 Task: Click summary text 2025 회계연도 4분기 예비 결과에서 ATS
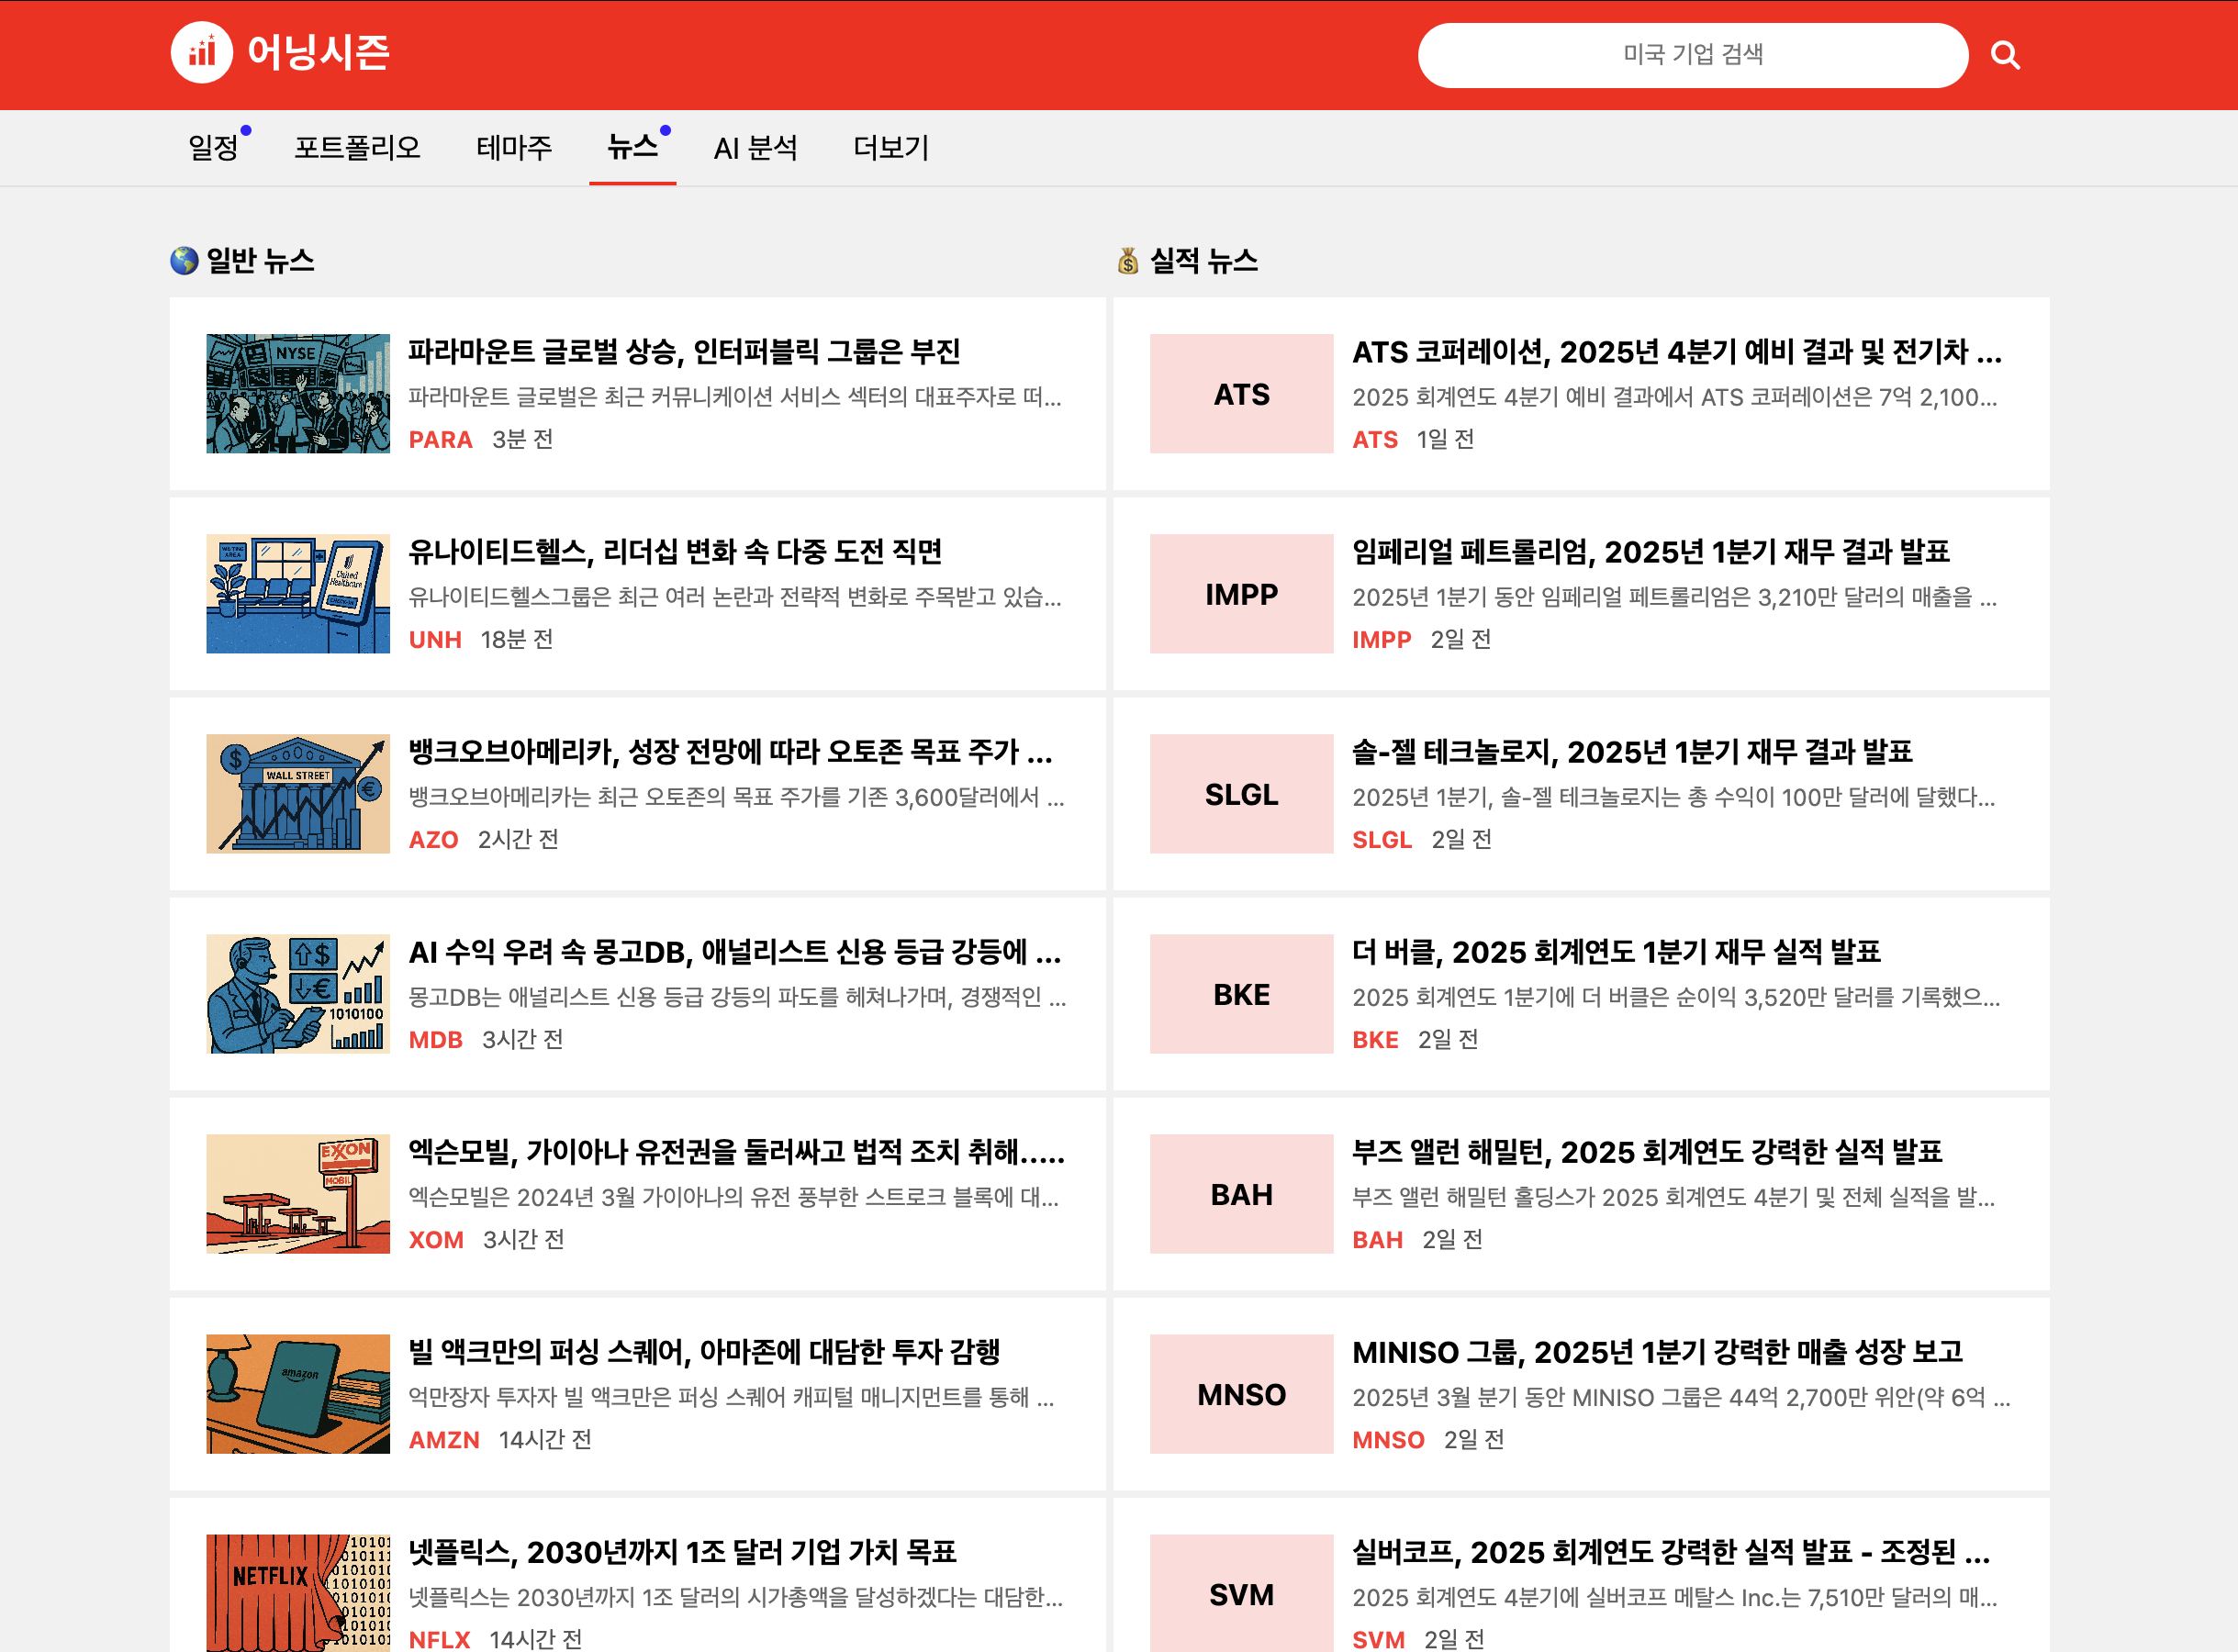1675,397
